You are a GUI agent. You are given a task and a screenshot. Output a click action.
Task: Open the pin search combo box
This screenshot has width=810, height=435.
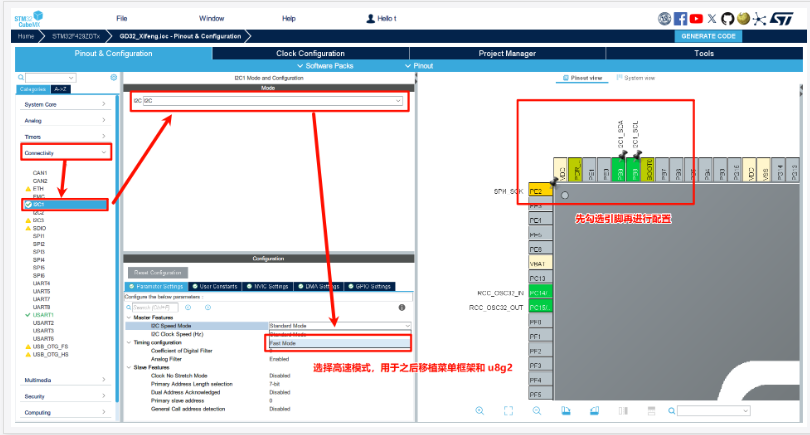click(x=714, y=411)
